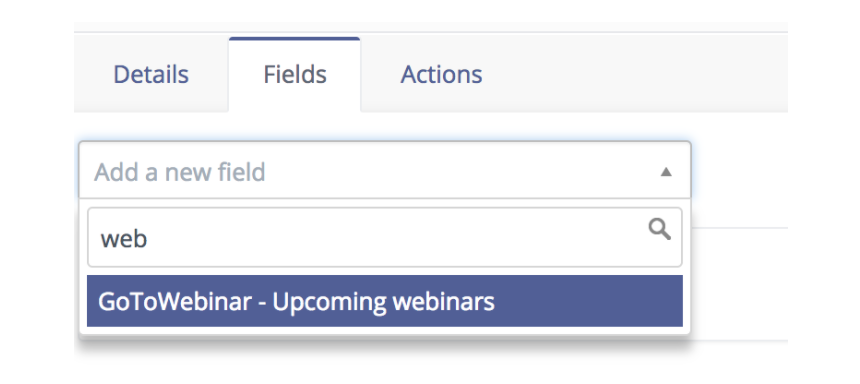860x384 pixels.
Task: Place the cursor after the text web
Action: (149, 239)
